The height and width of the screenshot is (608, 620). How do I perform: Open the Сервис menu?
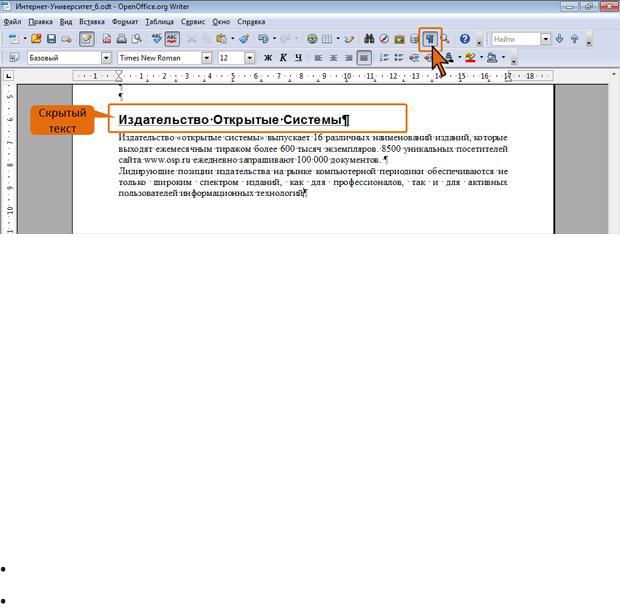pyautogui.click(x=193, y=22)
